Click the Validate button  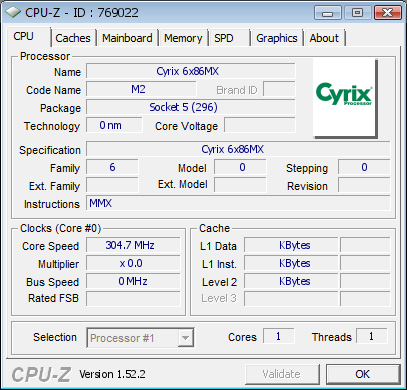[282, 374]
